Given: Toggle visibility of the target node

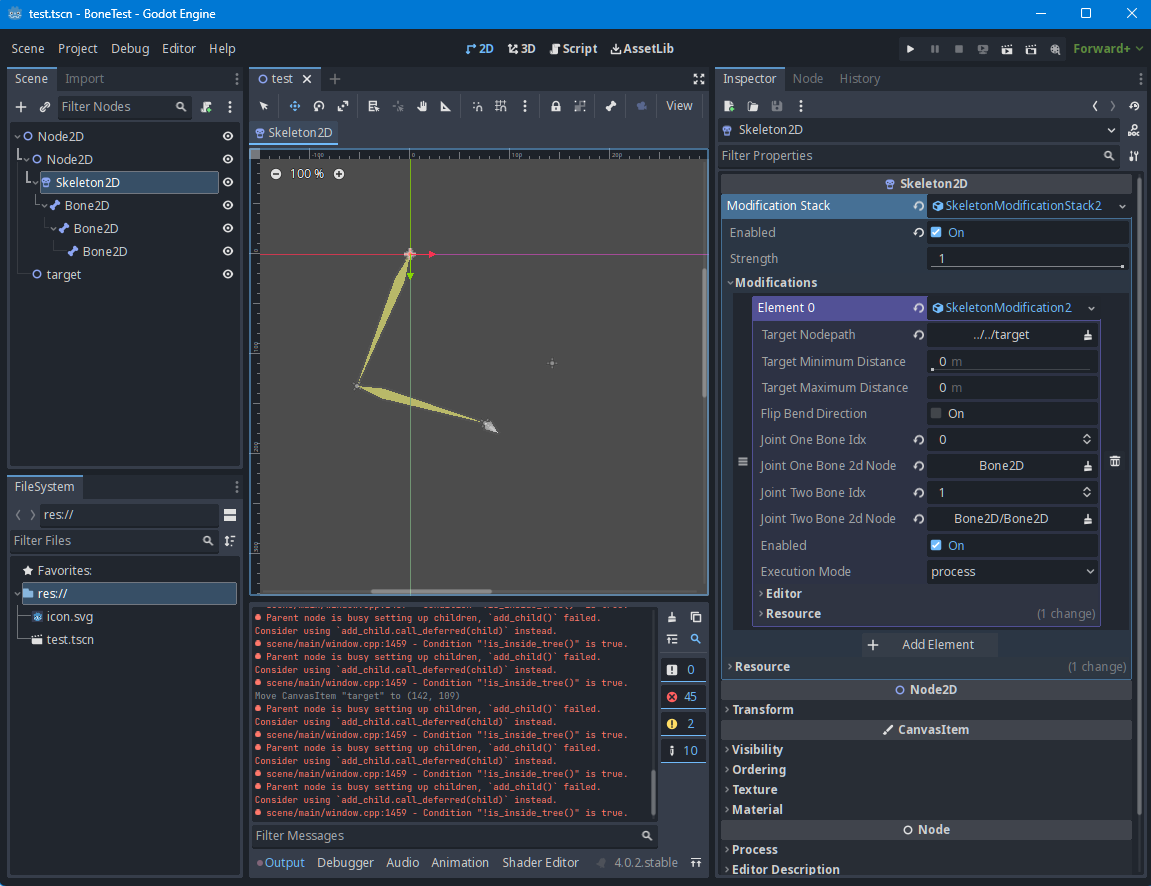Looking at the screenshot, I should coord(228,275).
